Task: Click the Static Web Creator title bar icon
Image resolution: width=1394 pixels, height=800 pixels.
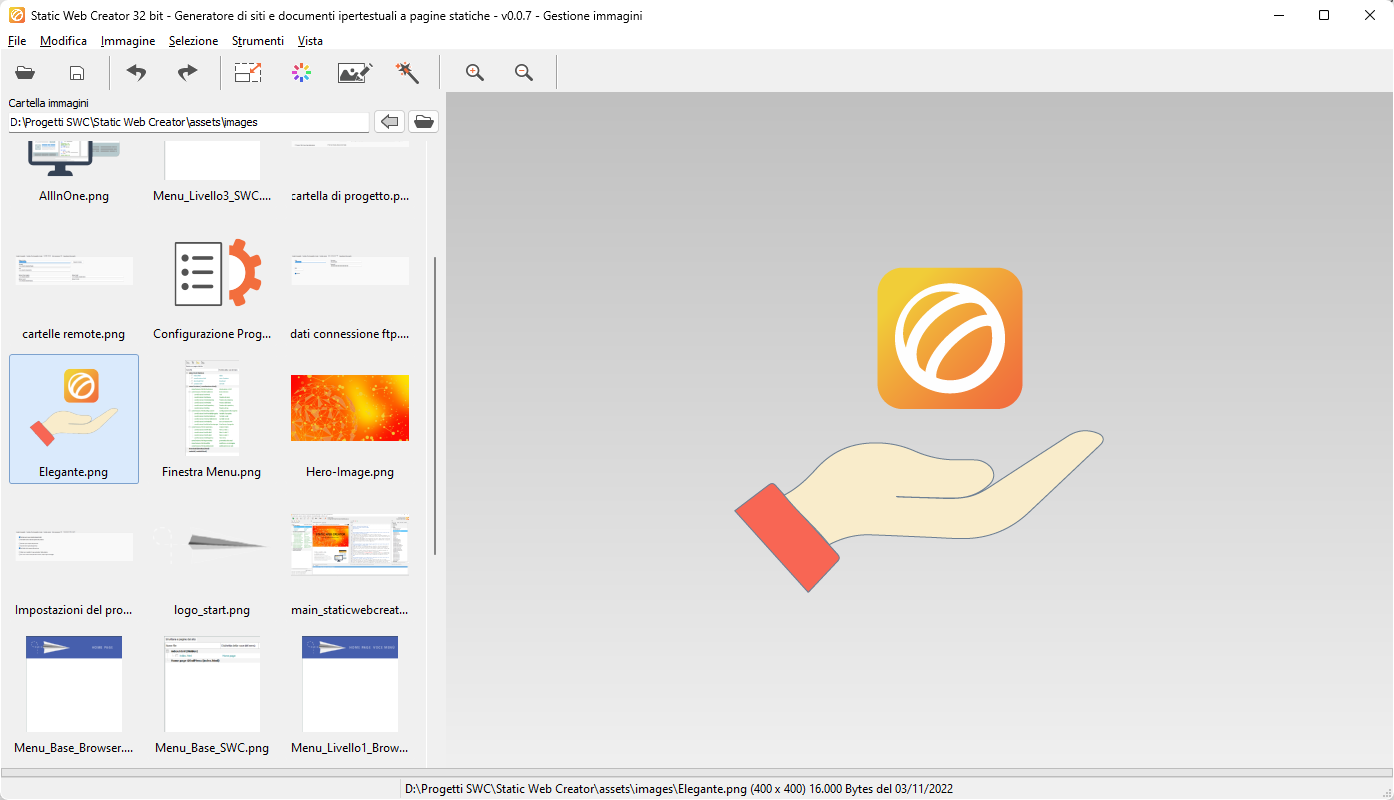Action: pyautogui.click(x=17, y=15)
